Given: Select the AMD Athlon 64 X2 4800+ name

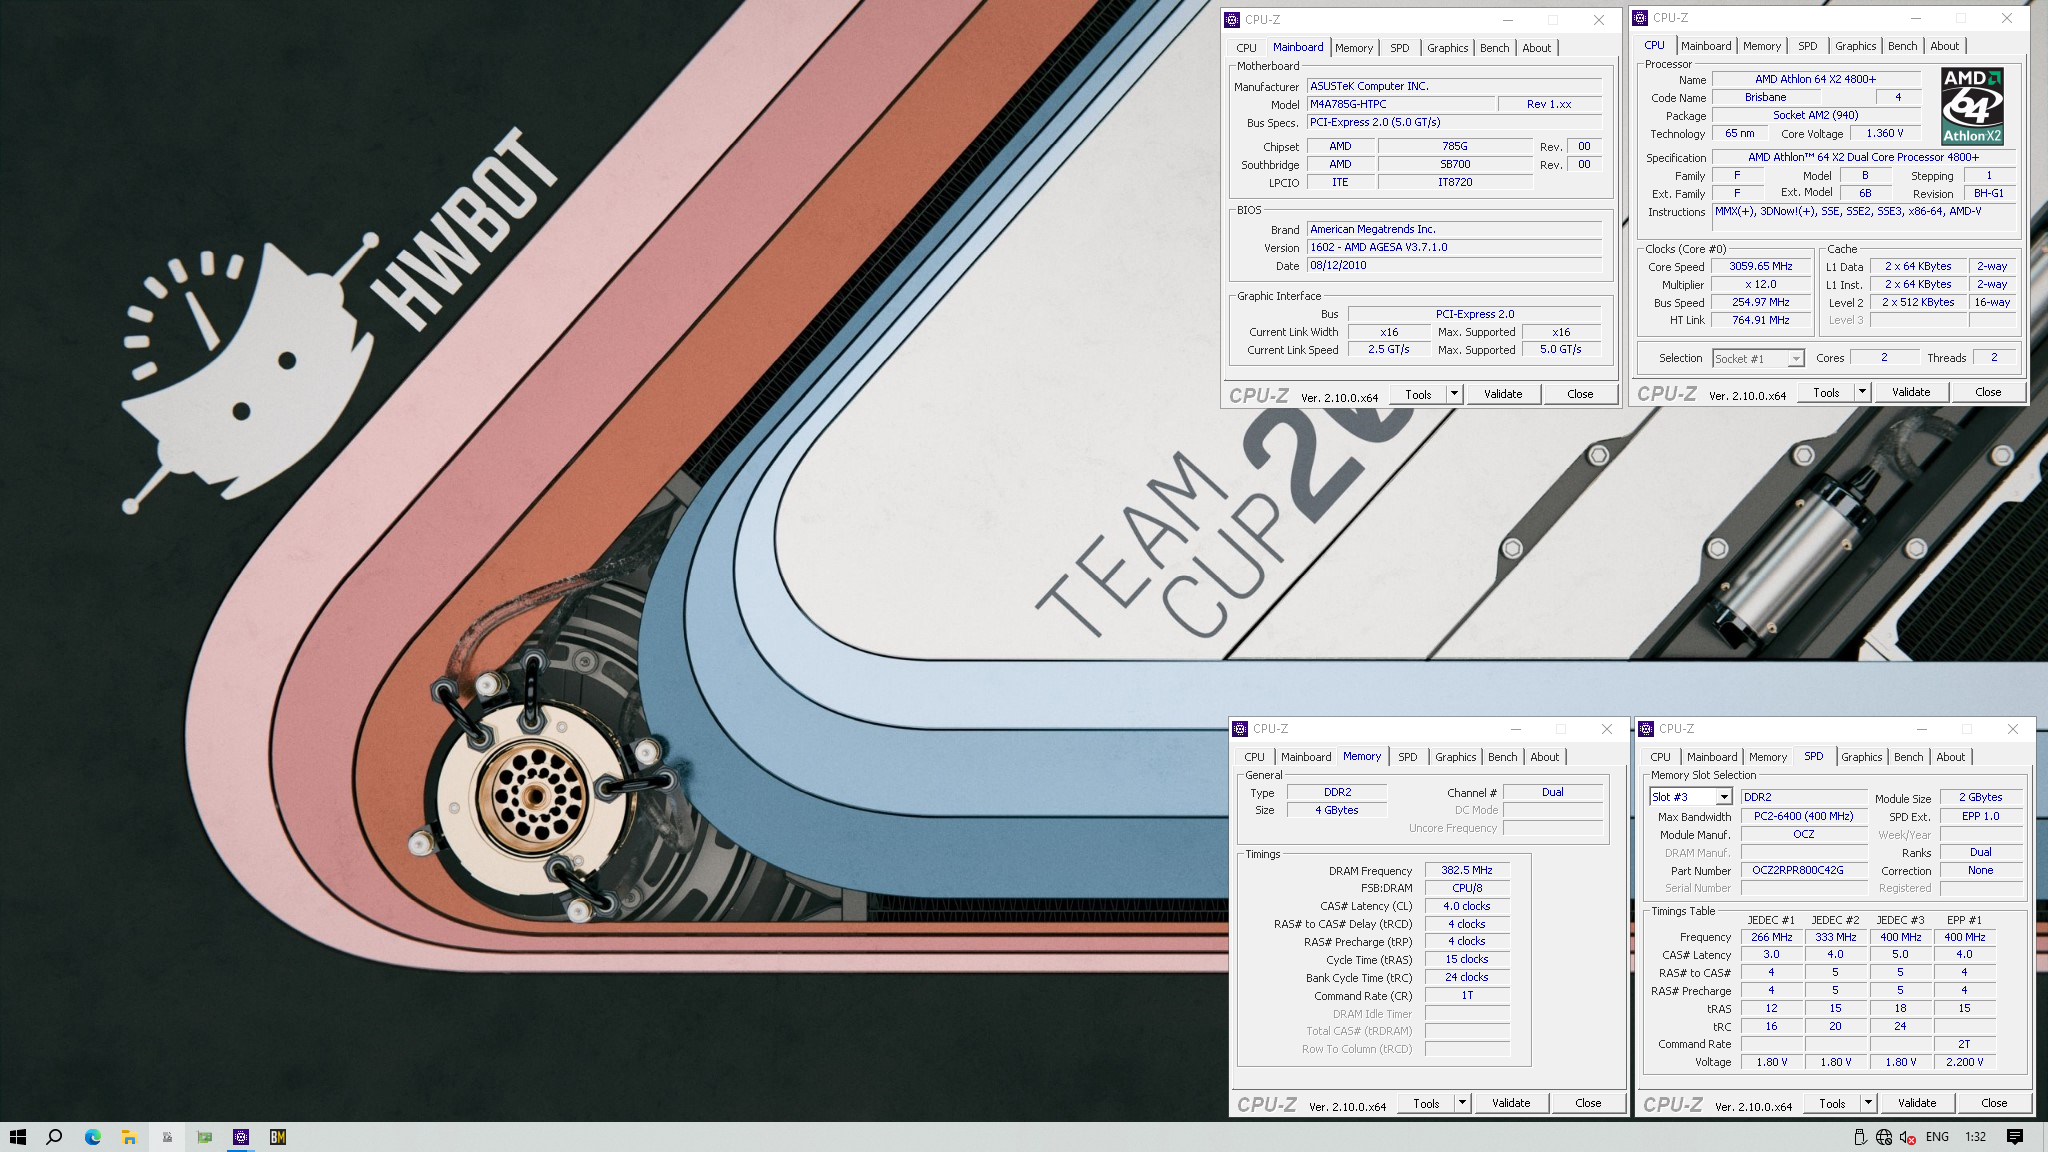Looking at the screenshot, I should (1816, 79).
